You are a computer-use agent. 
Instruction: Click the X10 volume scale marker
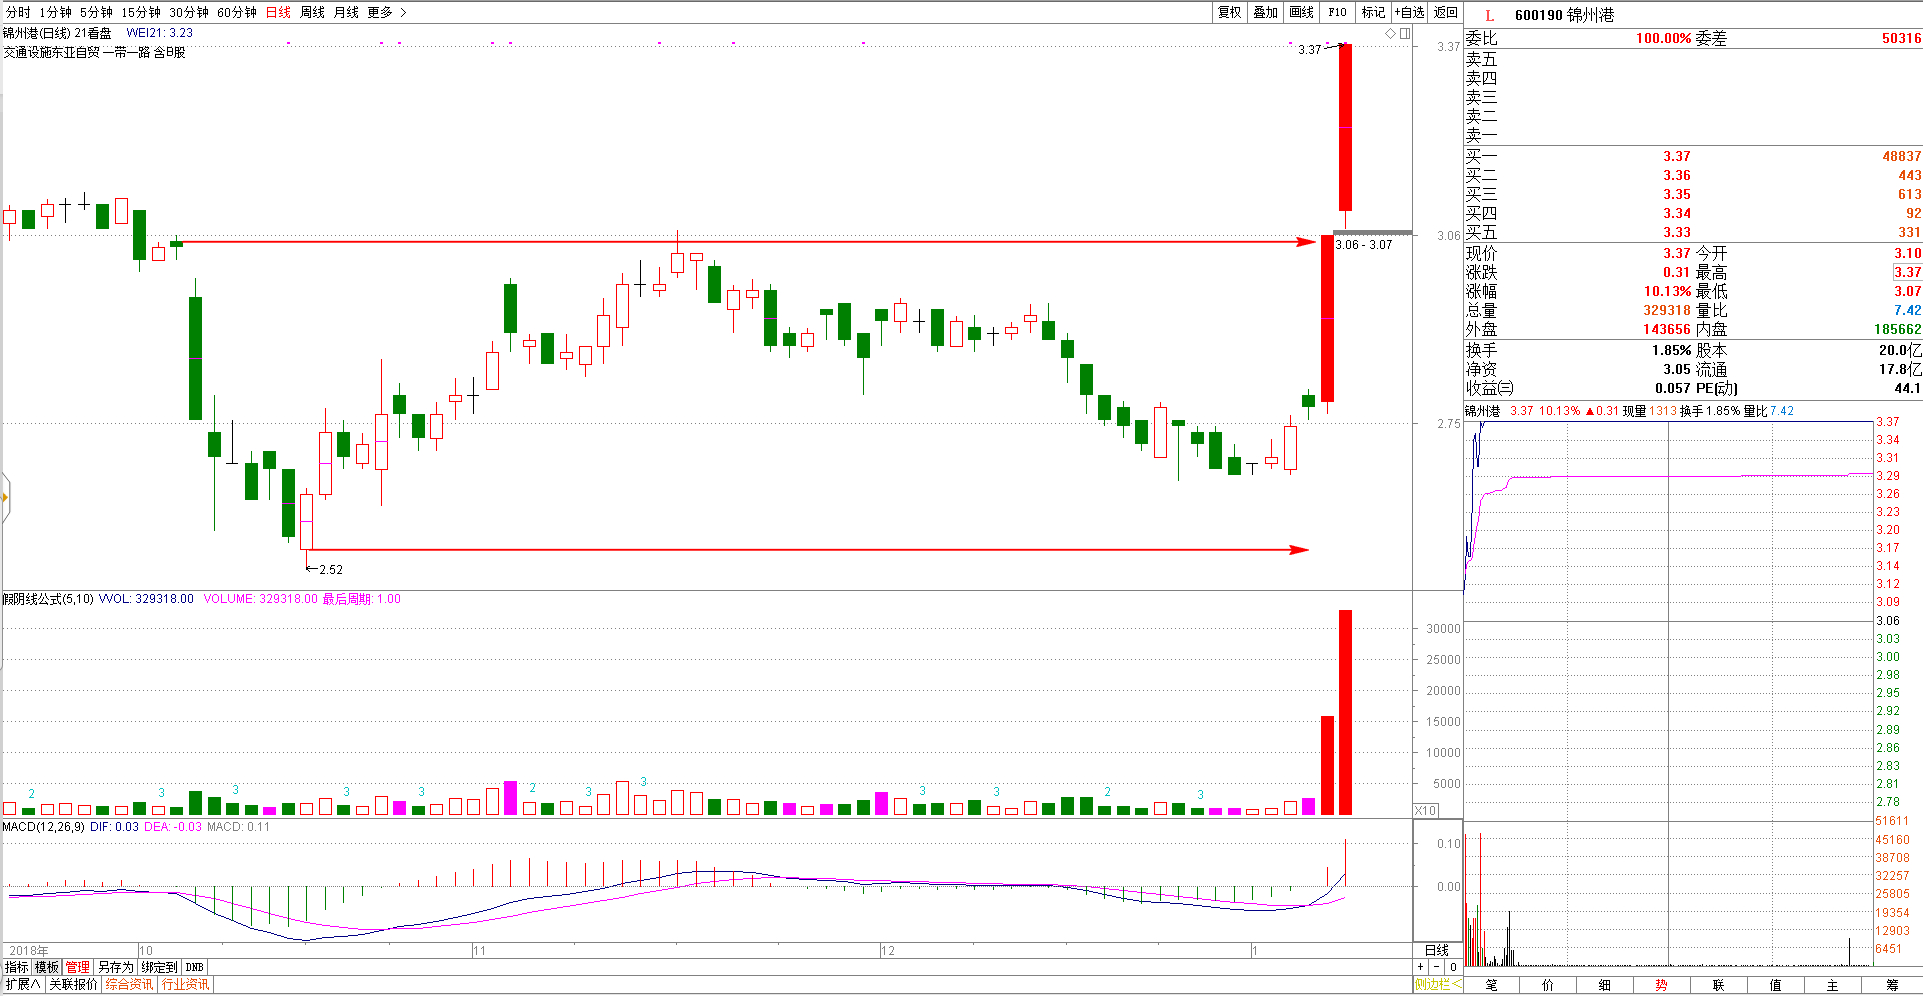point(1426,810)
